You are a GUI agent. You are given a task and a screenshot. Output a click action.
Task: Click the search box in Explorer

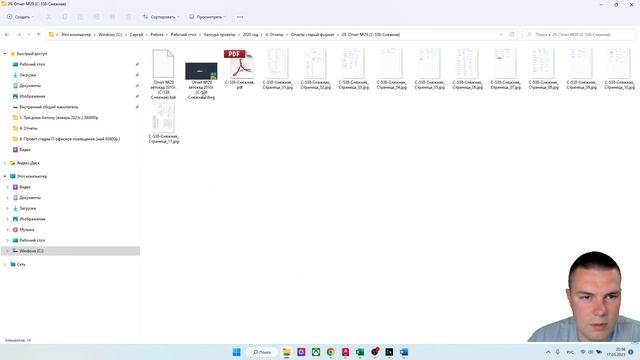click(x=579, y=35)
